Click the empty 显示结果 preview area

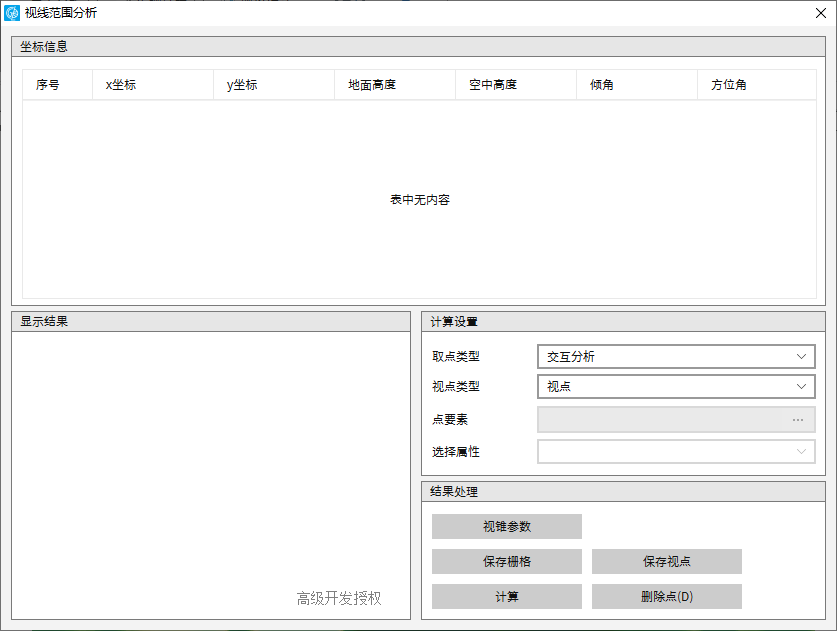click(210, 460)
